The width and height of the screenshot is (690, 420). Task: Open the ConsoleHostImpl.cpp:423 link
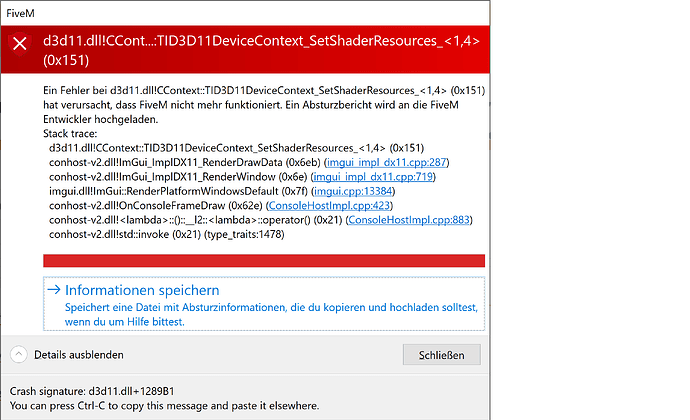point(329,206)
